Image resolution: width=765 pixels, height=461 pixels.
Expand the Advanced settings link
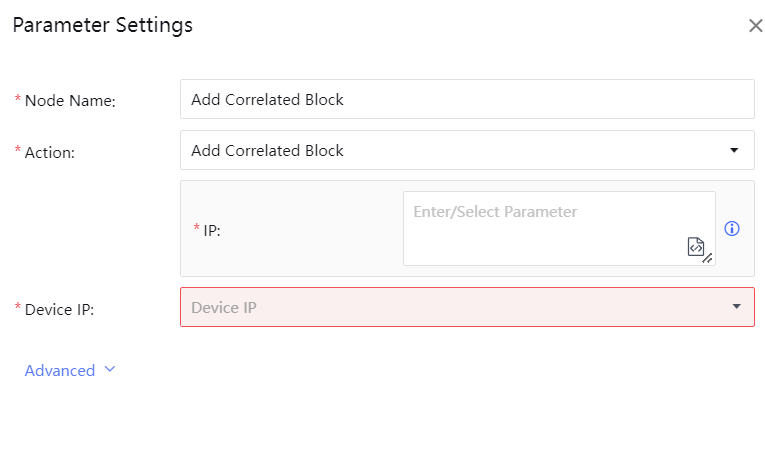[x=60, y=371]
